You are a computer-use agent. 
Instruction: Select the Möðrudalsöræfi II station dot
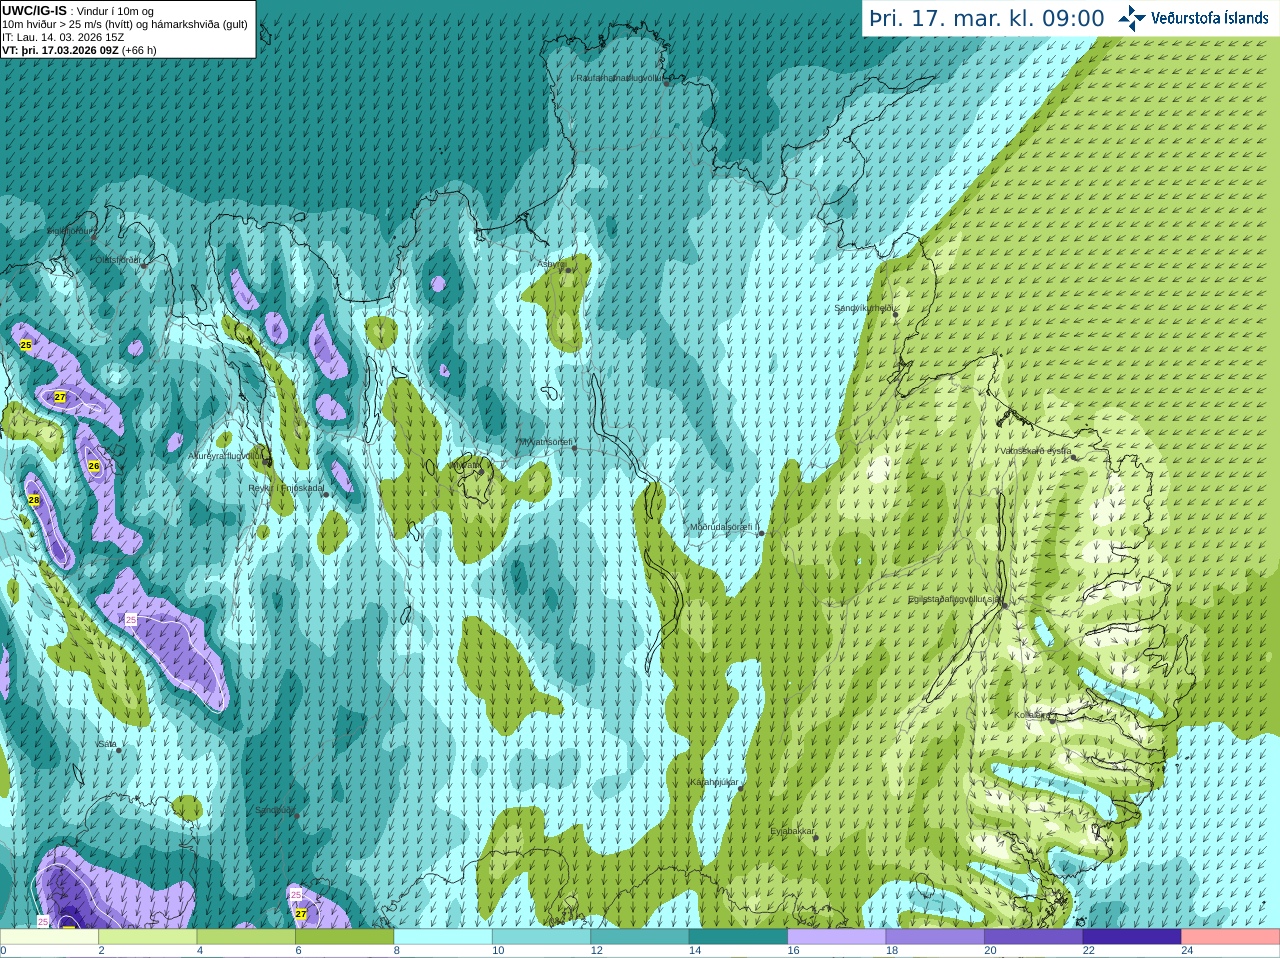pos(761,533)
